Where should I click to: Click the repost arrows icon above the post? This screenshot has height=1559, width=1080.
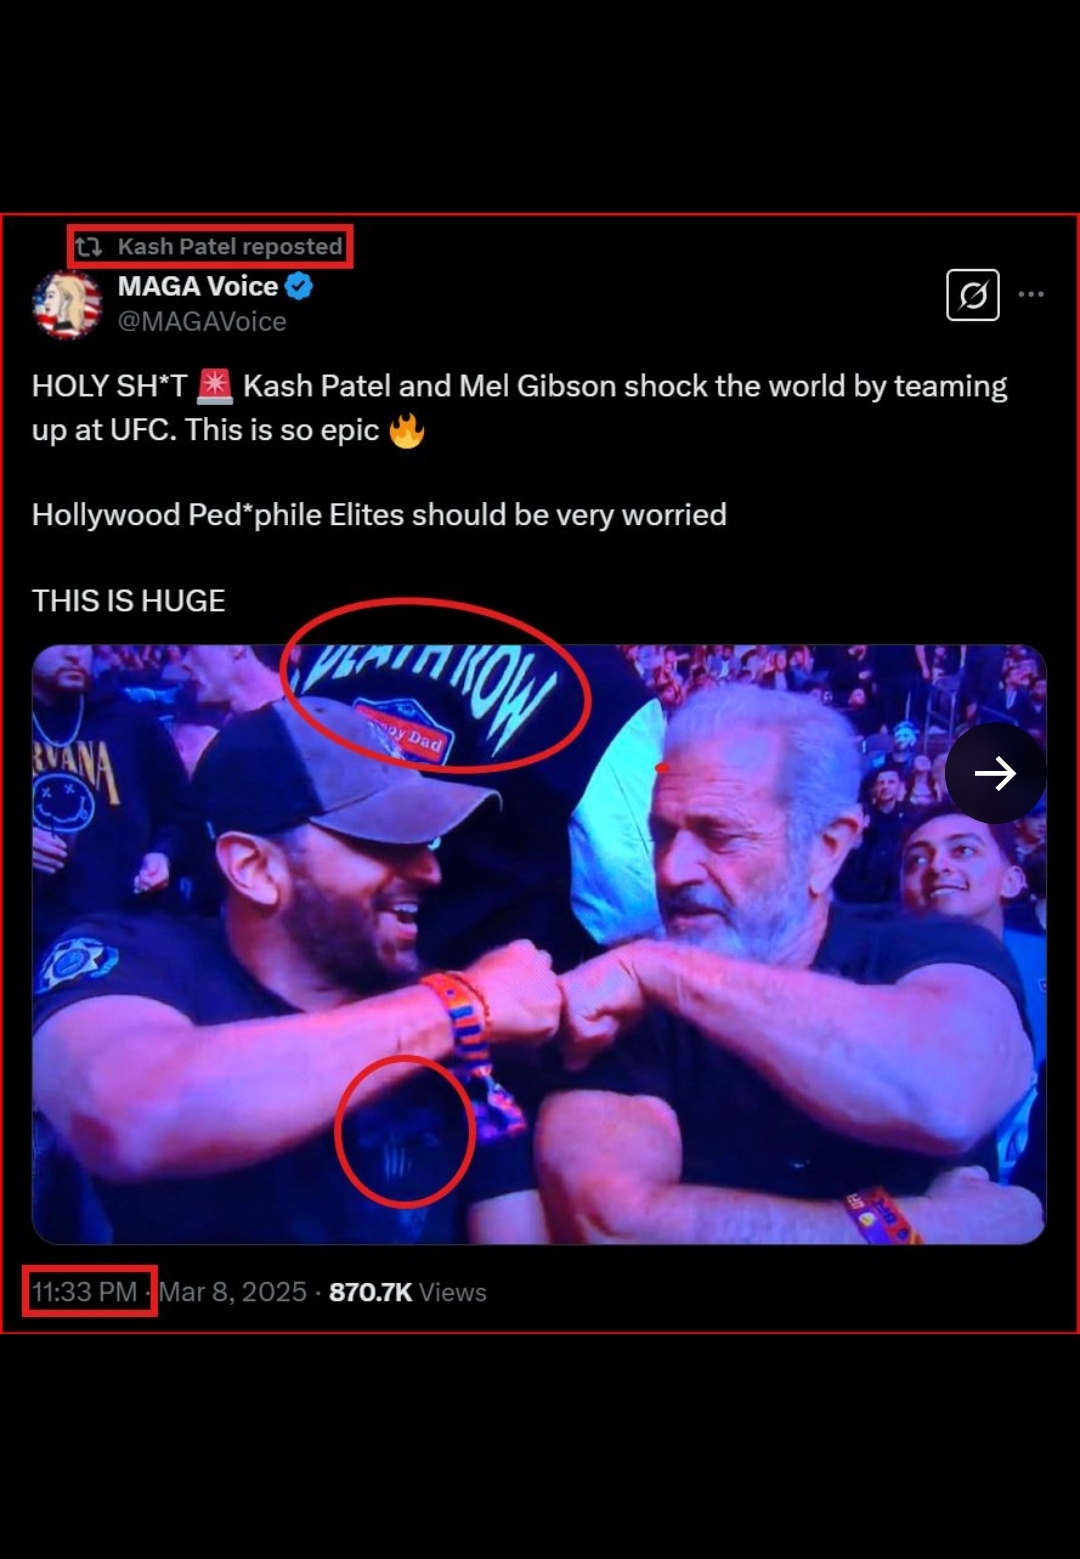tap(89, 246)
